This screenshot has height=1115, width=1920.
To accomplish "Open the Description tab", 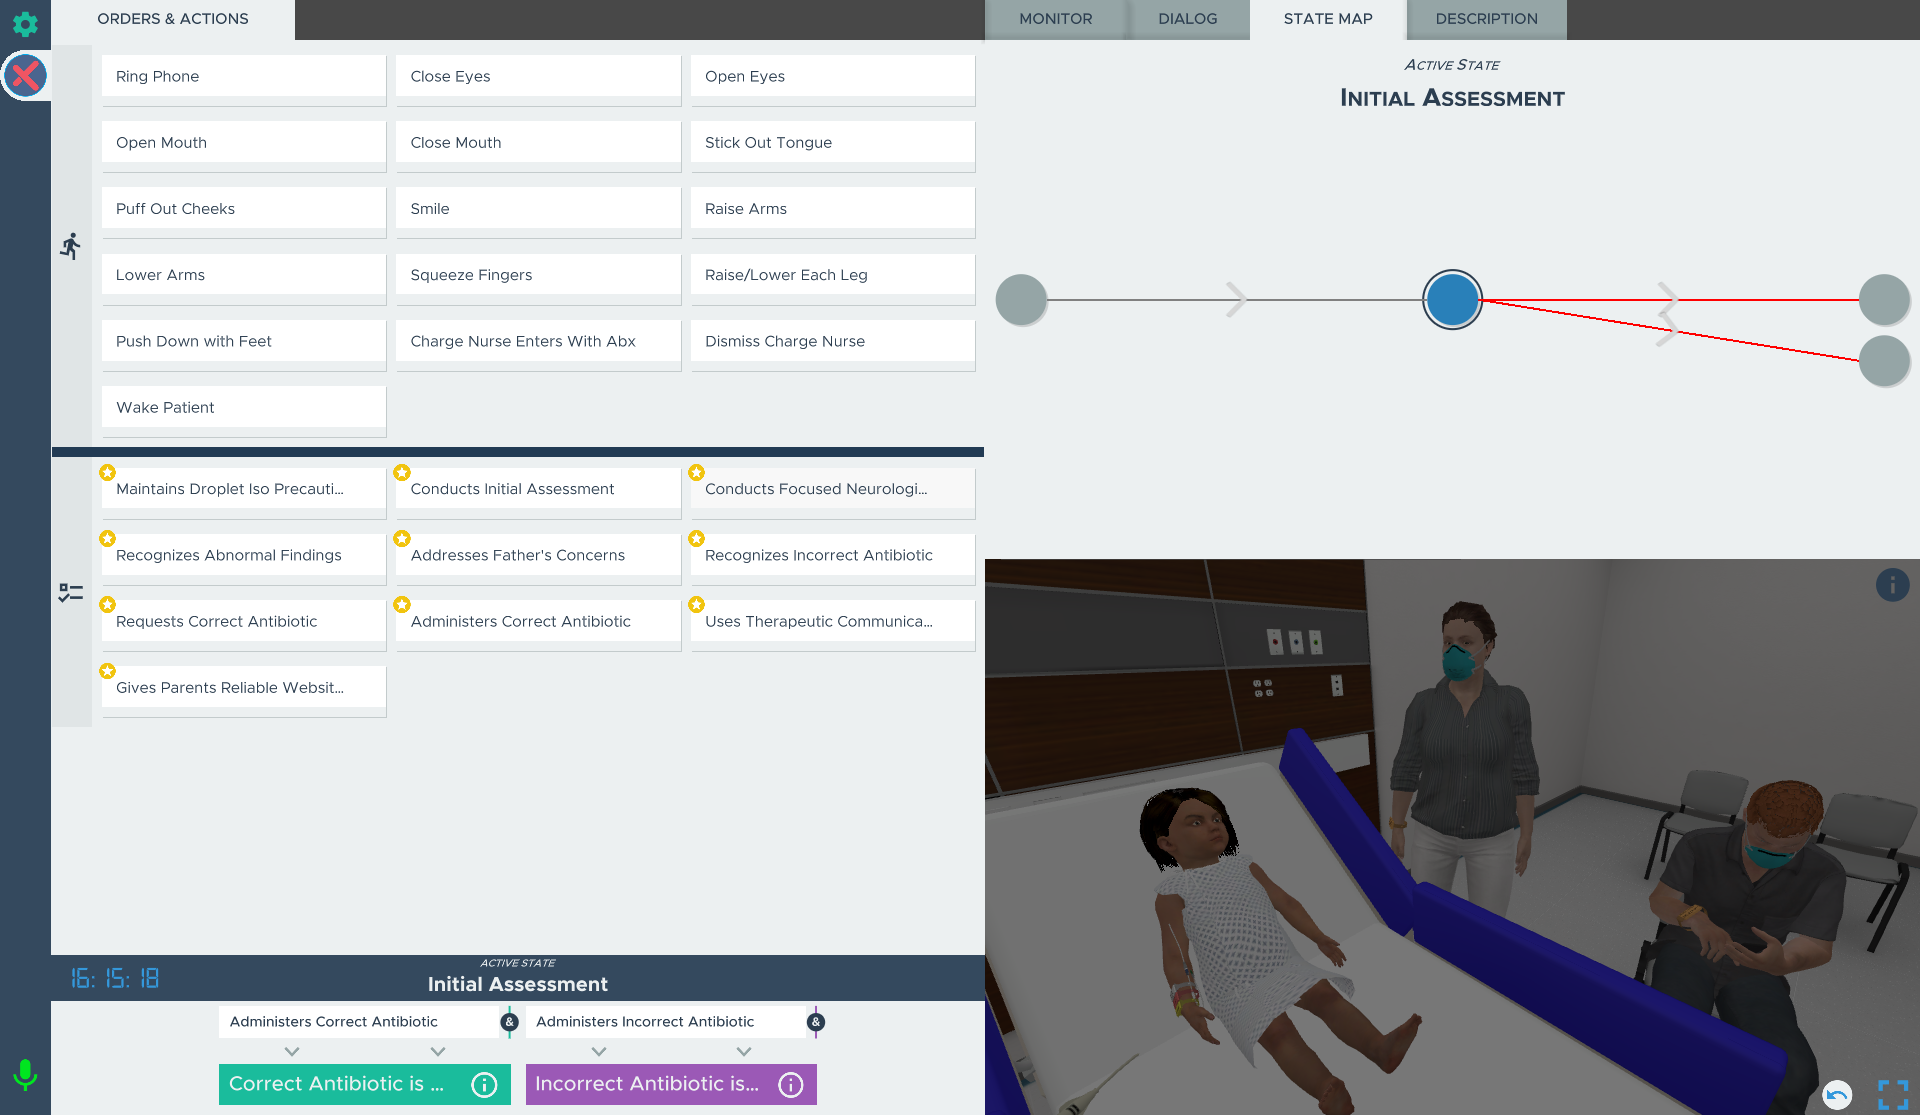I will pos(1486,19).
